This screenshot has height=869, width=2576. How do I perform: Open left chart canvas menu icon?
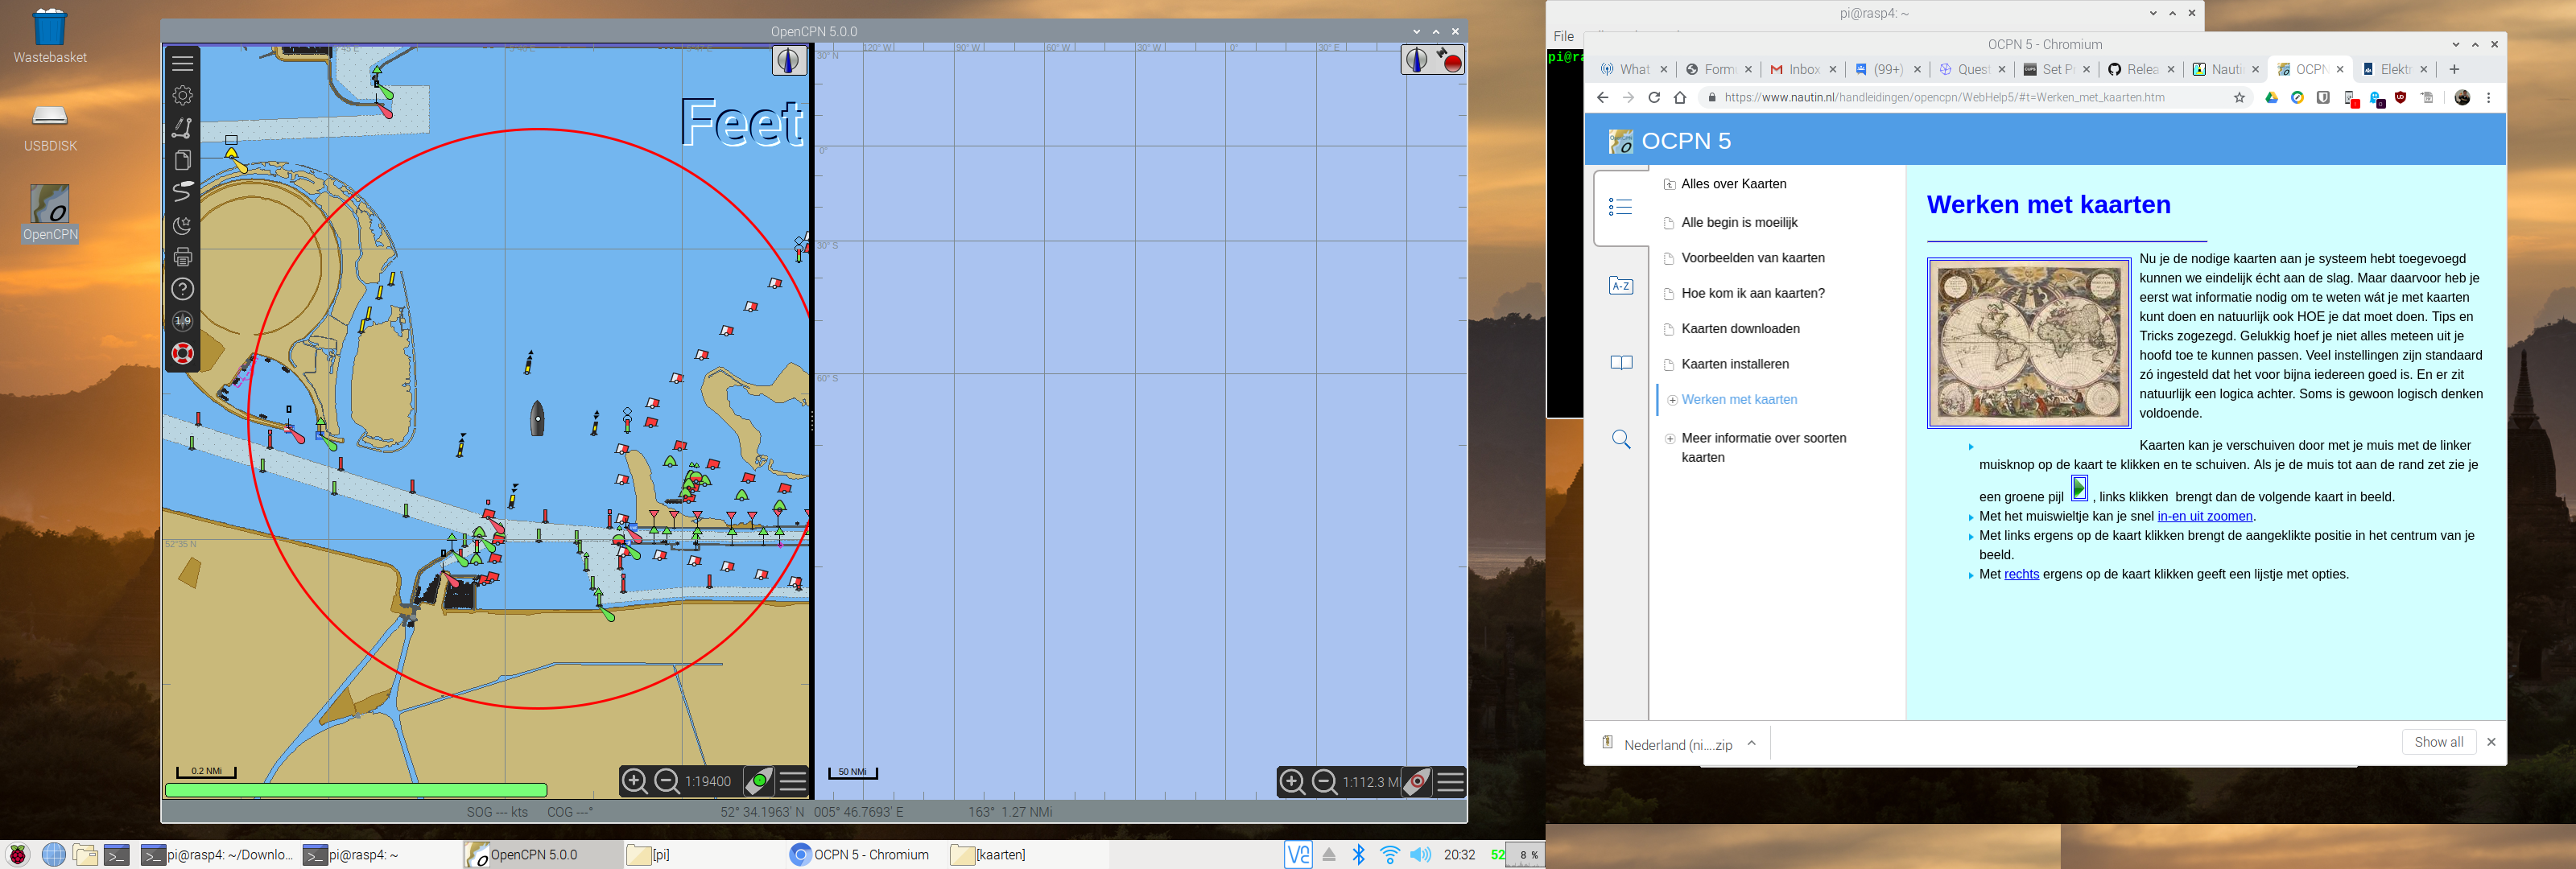click(x=792, y=781)
